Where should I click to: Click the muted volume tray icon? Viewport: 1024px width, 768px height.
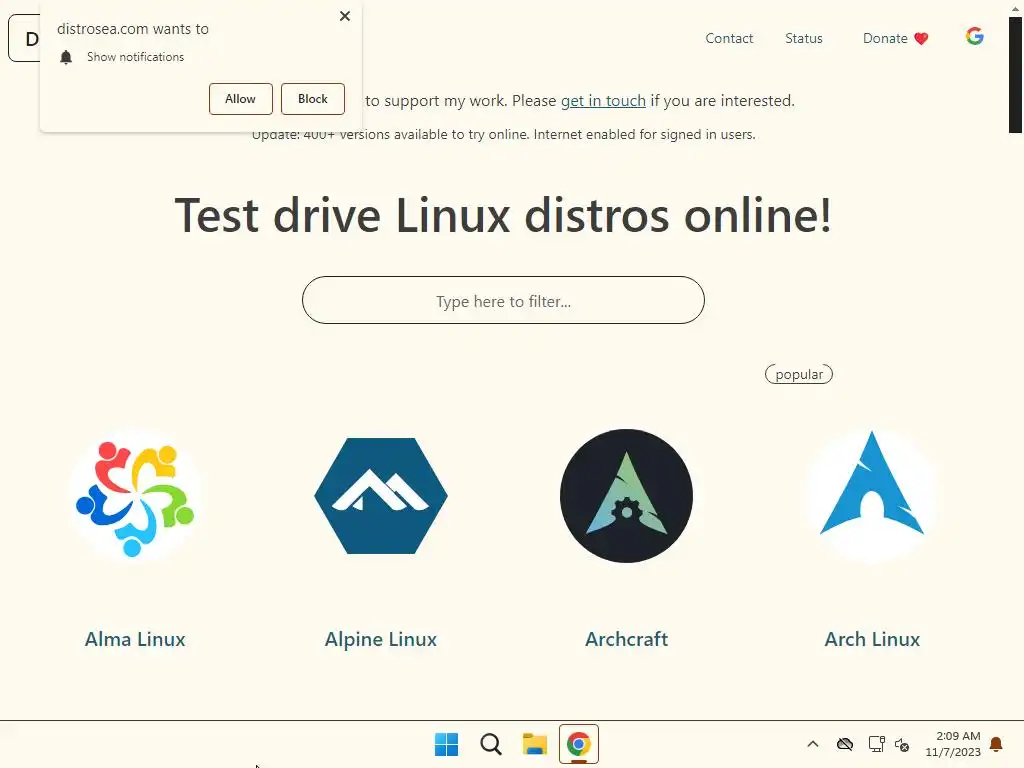[x=903, y=744]
